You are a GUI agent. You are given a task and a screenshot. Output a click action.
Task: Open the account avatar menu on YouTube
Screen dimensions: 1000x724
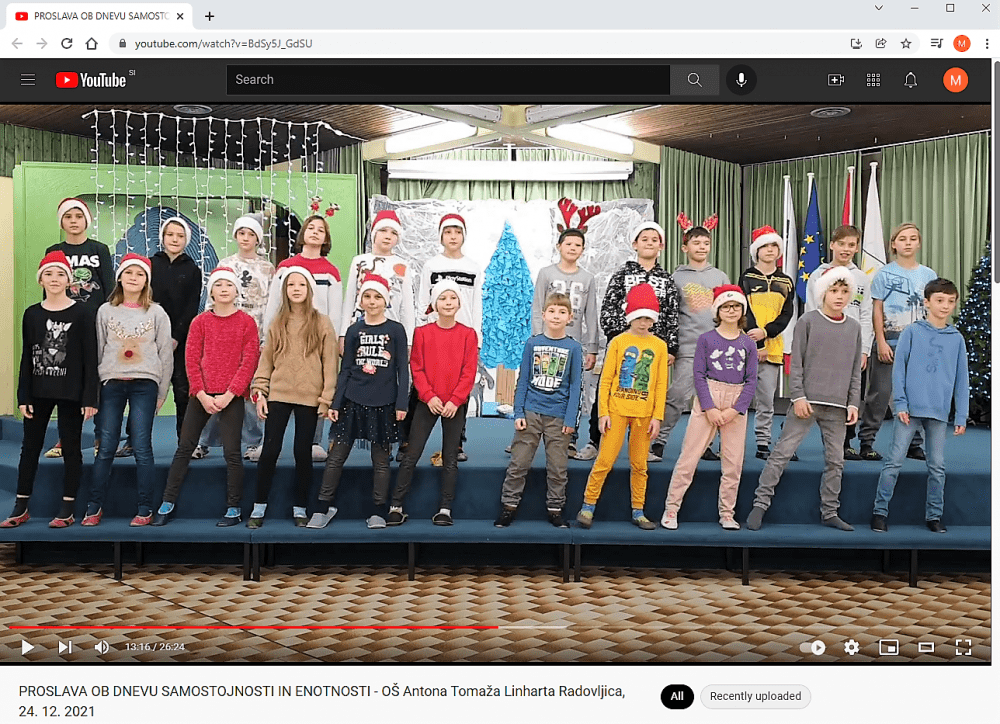(955, 80)
